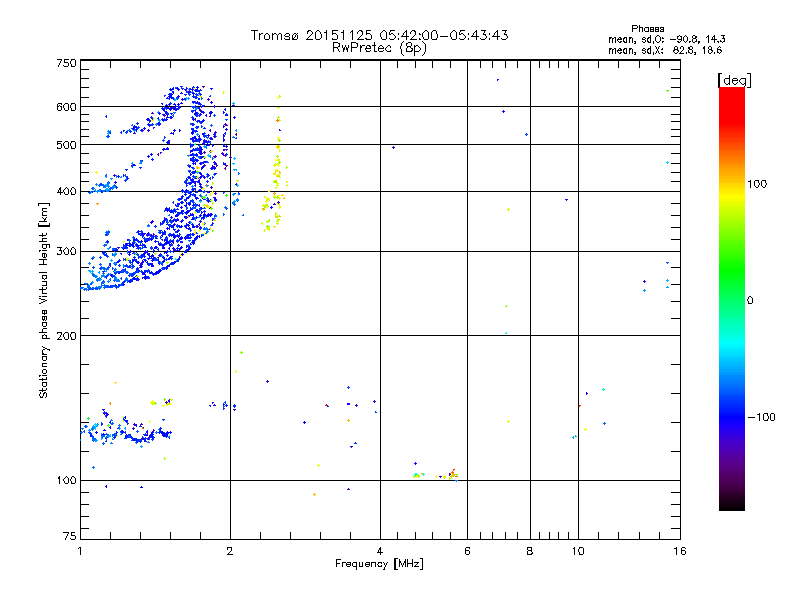Click the y-axis tick label "400"
This screenshot has height=600, width=800.
[66, 192]
